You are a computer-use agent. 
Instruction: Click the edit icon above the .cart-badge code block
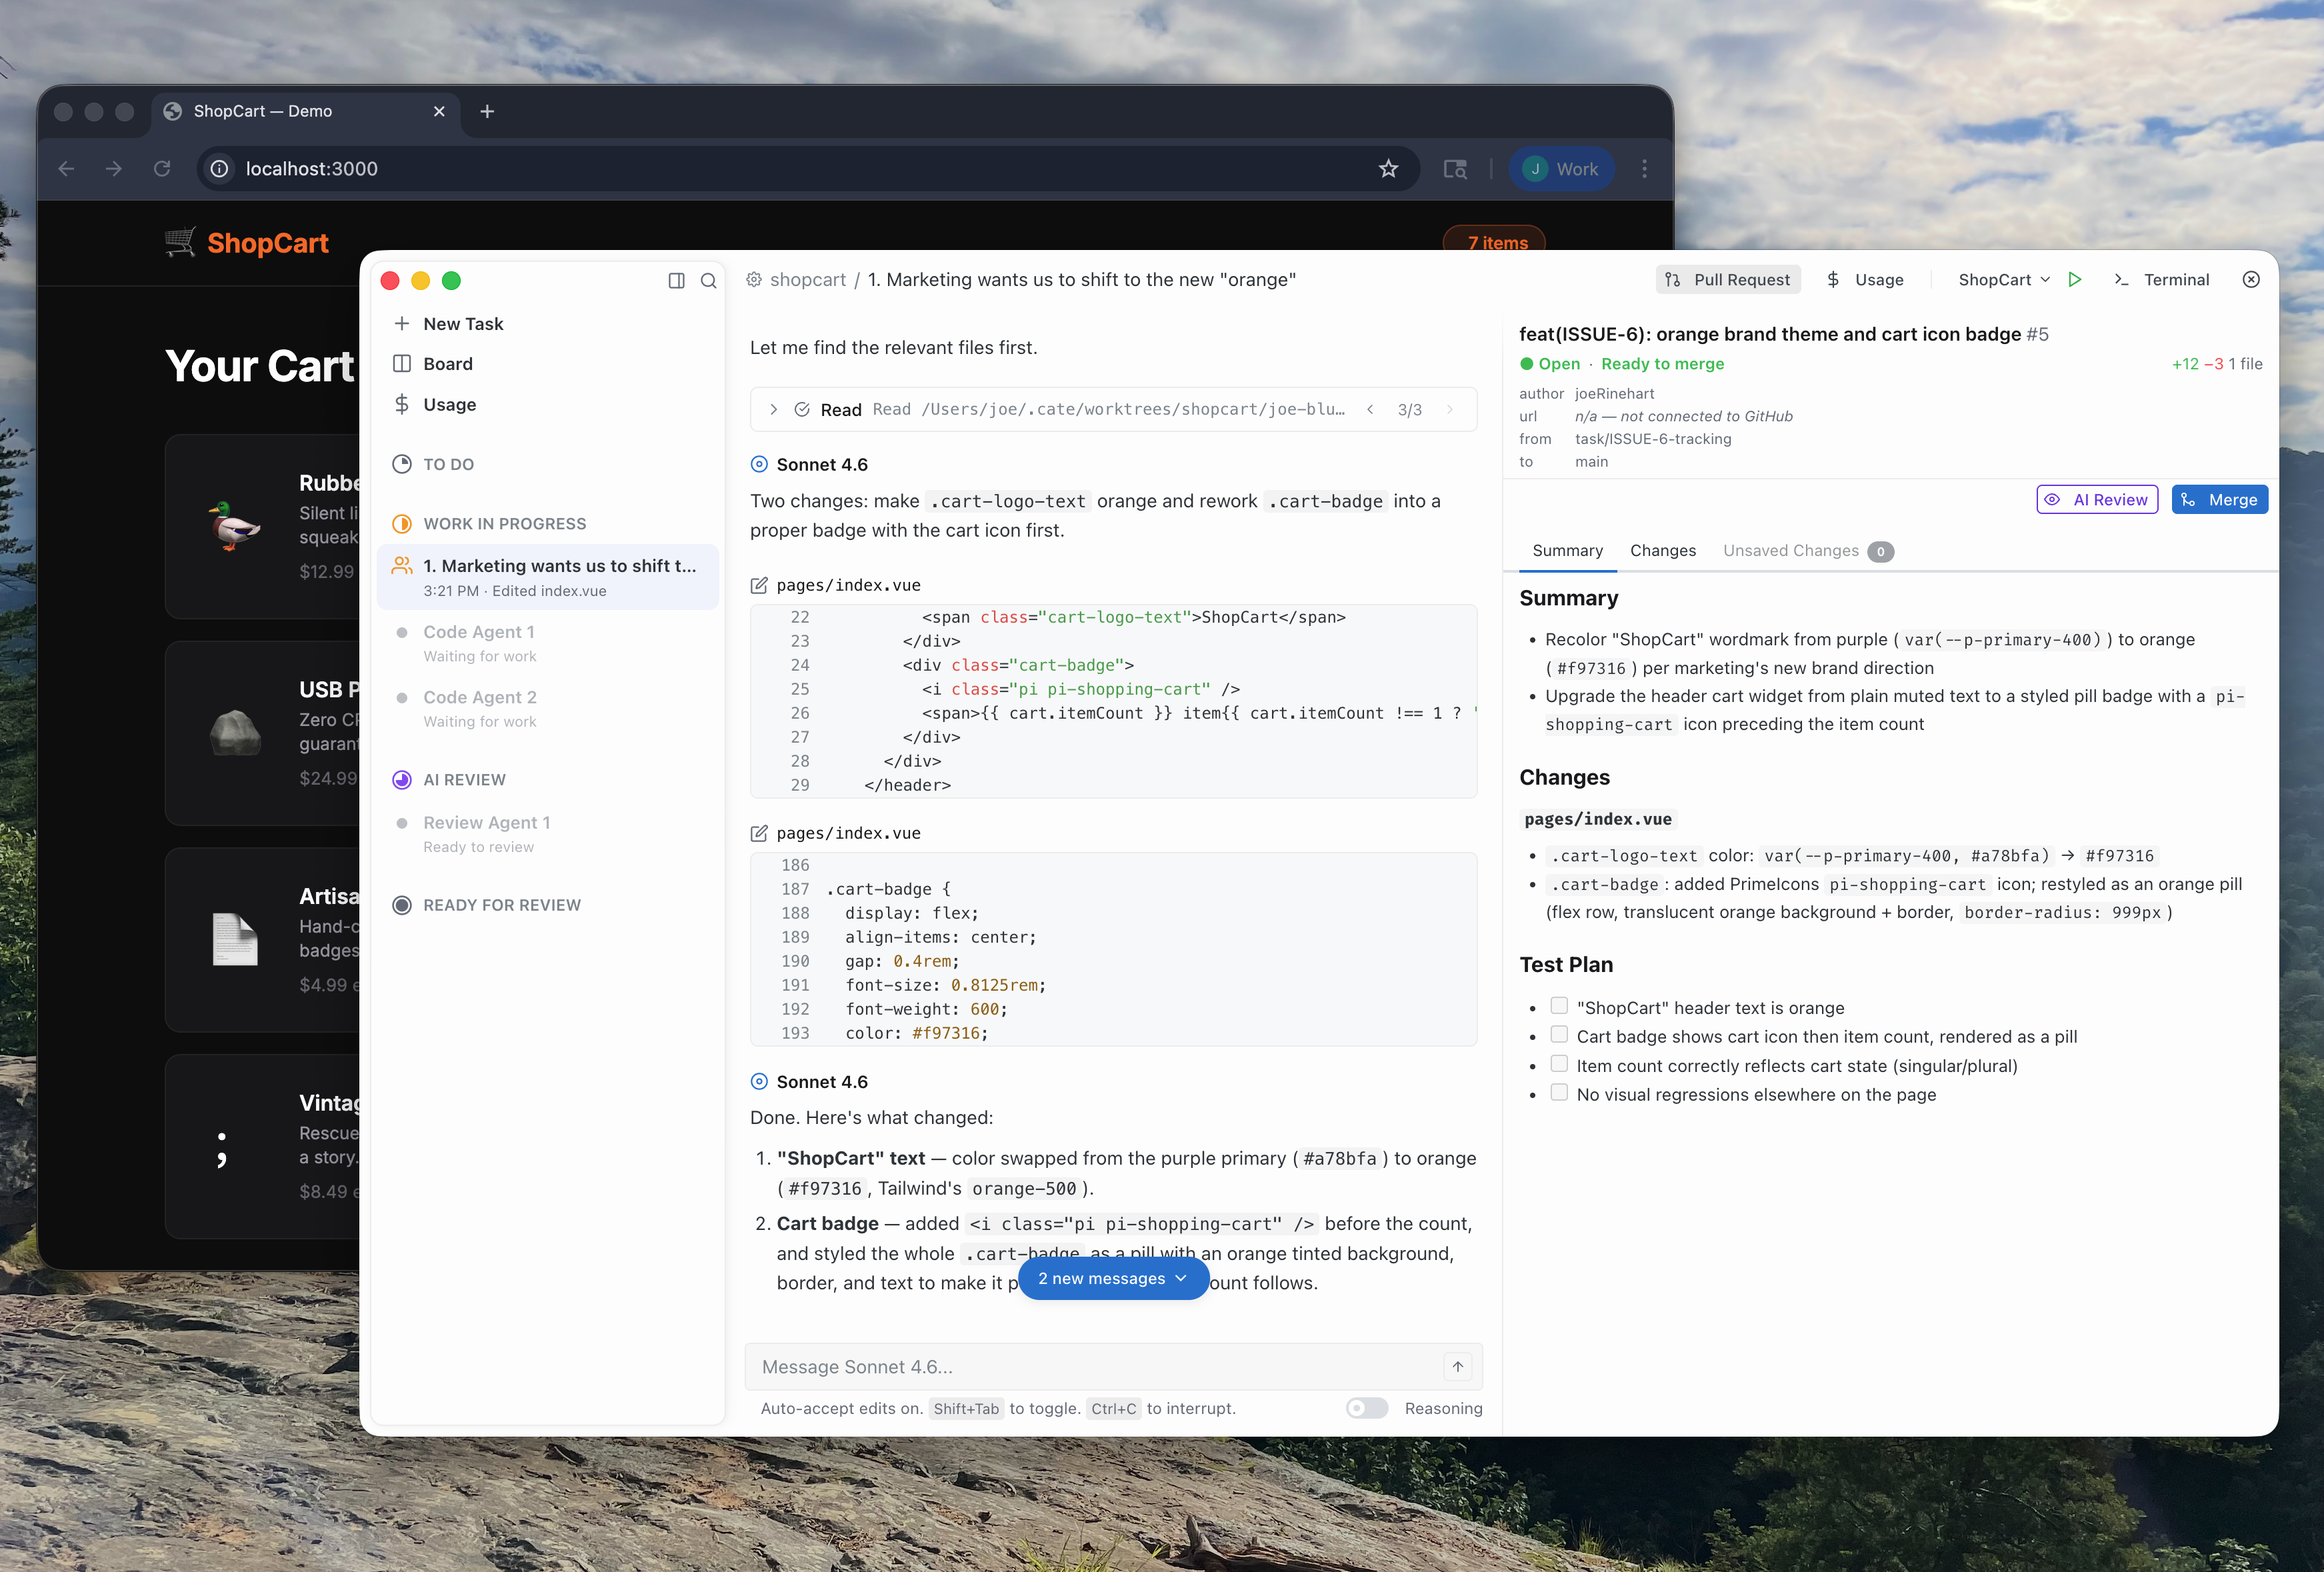pyautogui.click(x=759, y=833)
